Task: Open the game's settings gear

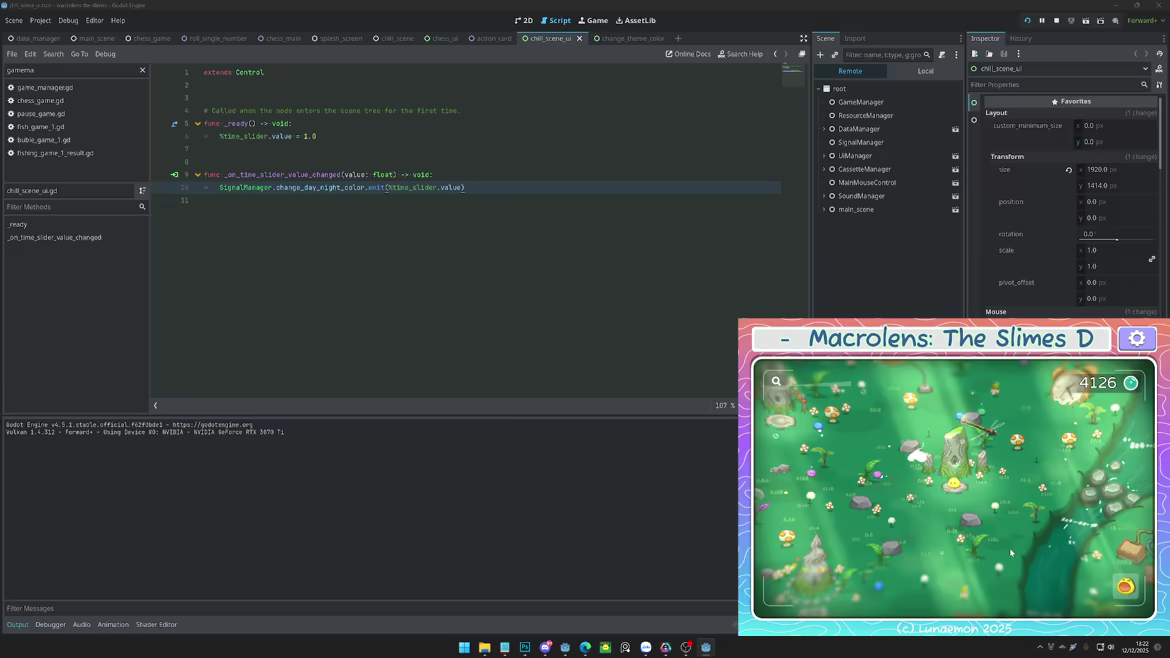Action: [x=1136, y=339]
